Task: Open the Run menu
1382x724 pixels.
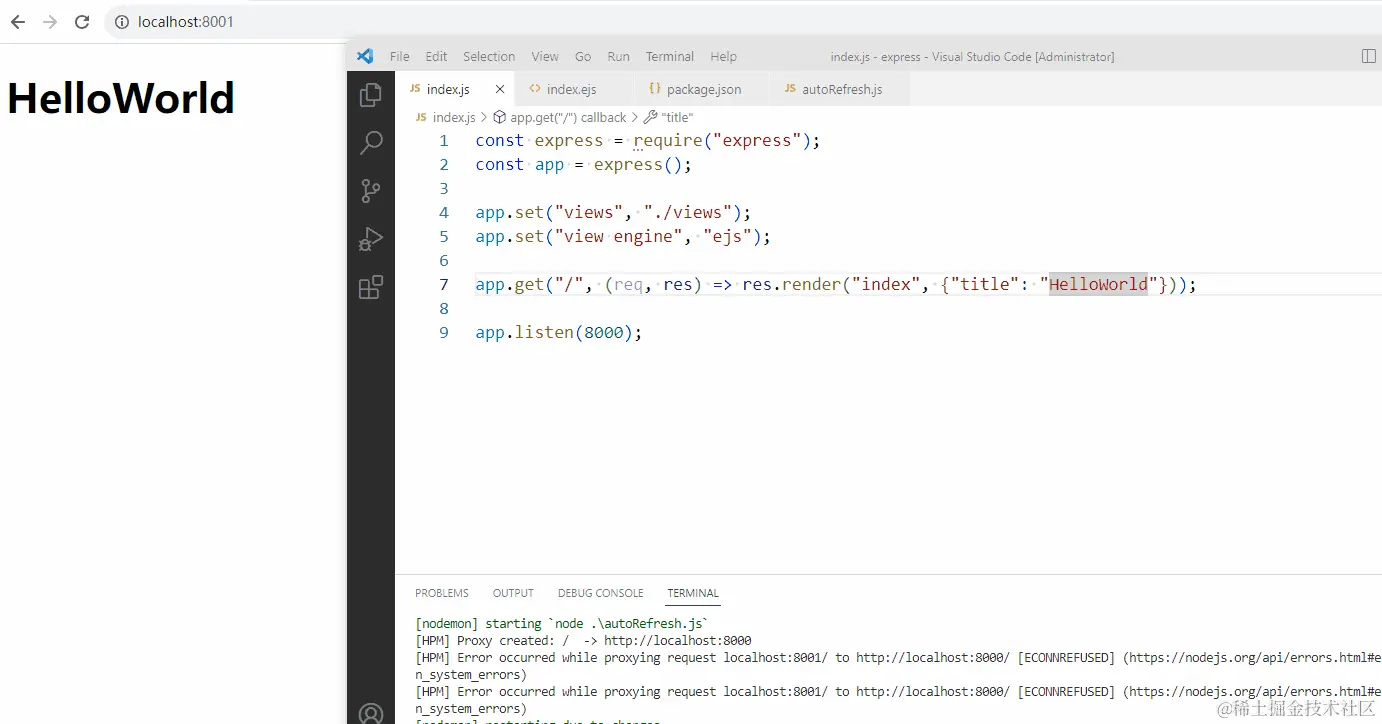Action: [x=619, y=57]
